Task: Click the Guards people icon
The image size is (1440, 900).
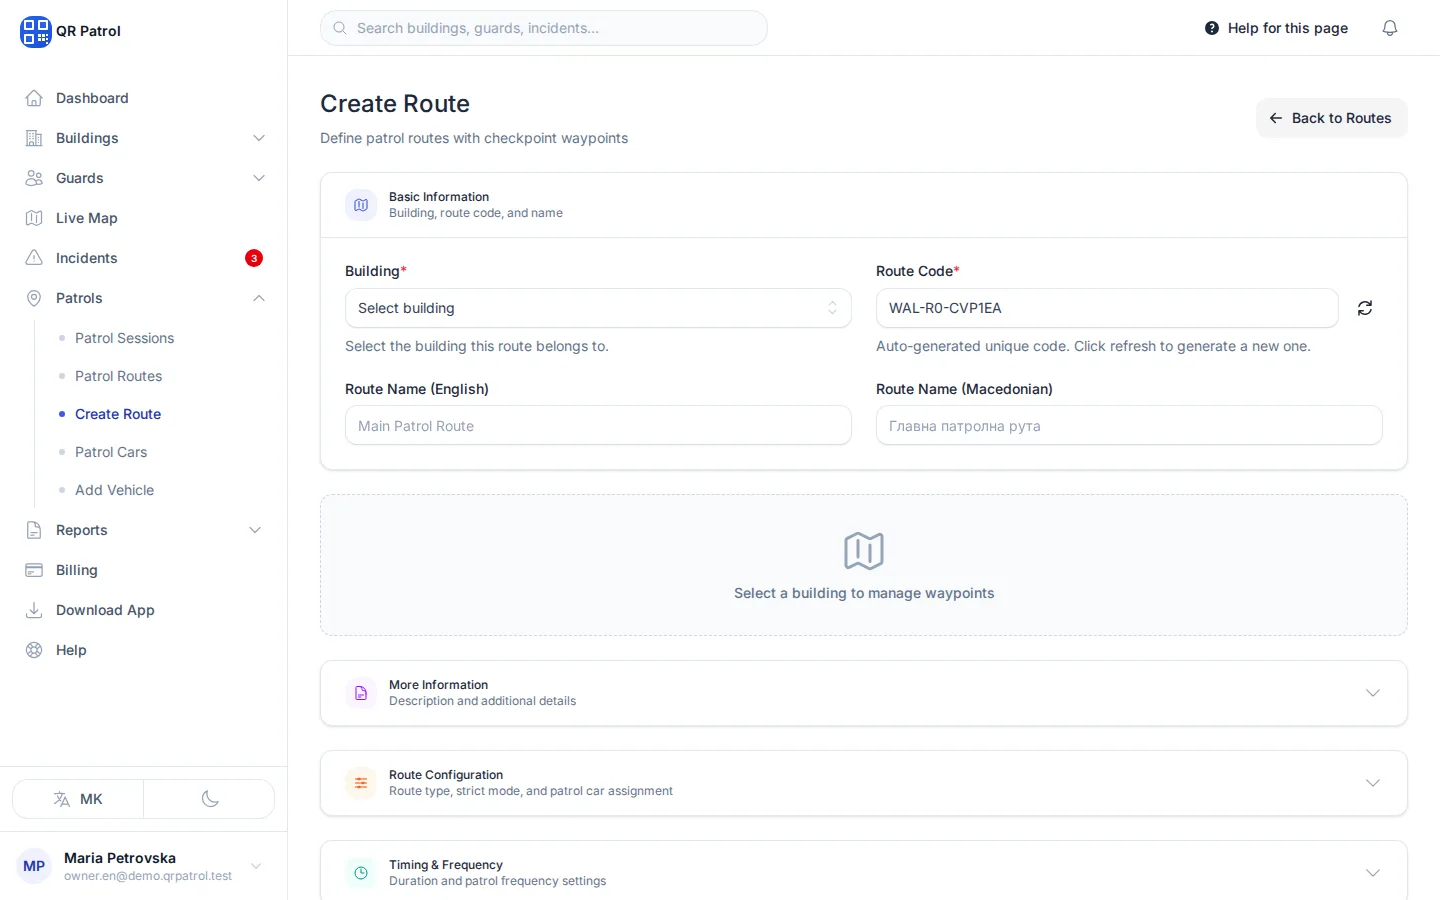Action: coord(34,178)
